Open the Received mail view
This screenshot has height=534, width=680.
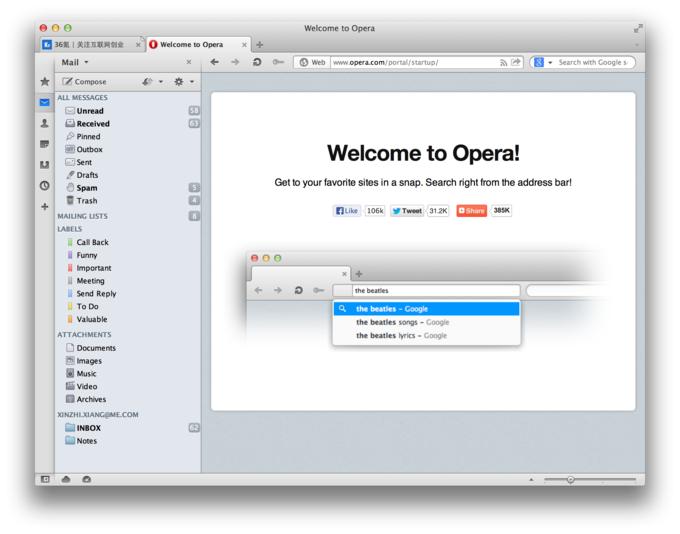pos(128,124)
